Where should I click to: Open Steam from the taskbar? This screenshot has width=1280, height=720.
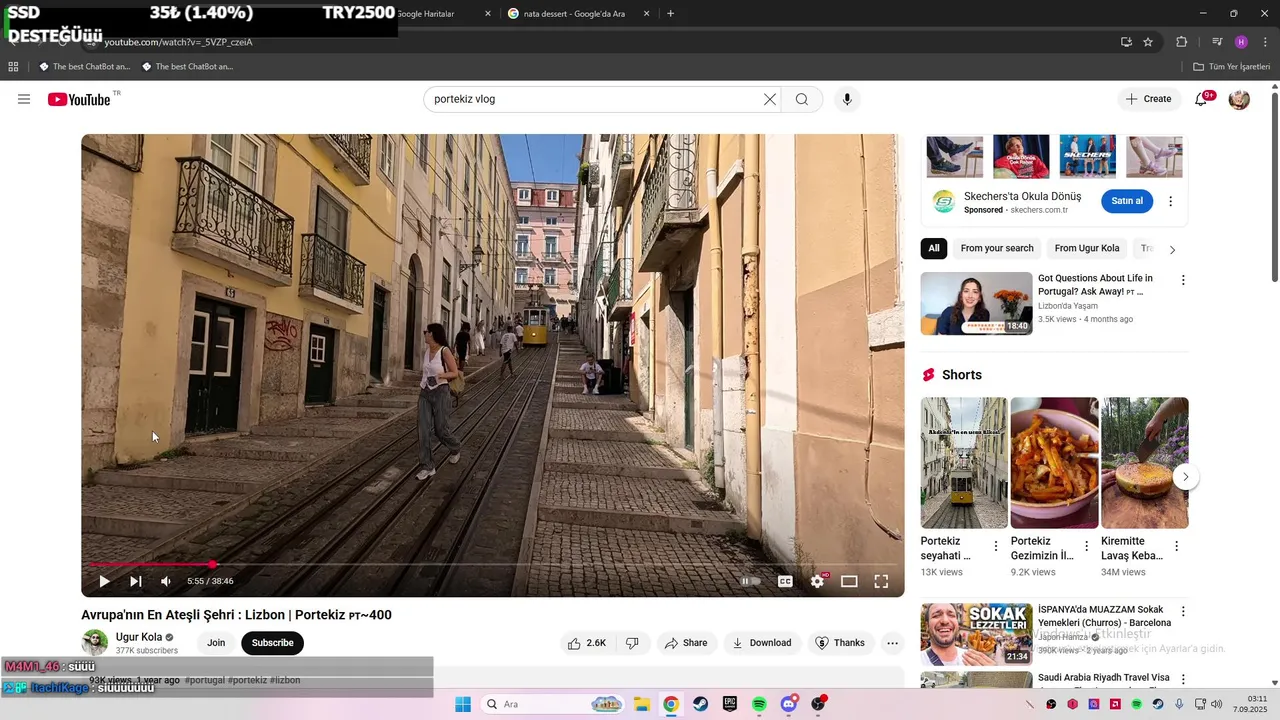tap(700, 704)
